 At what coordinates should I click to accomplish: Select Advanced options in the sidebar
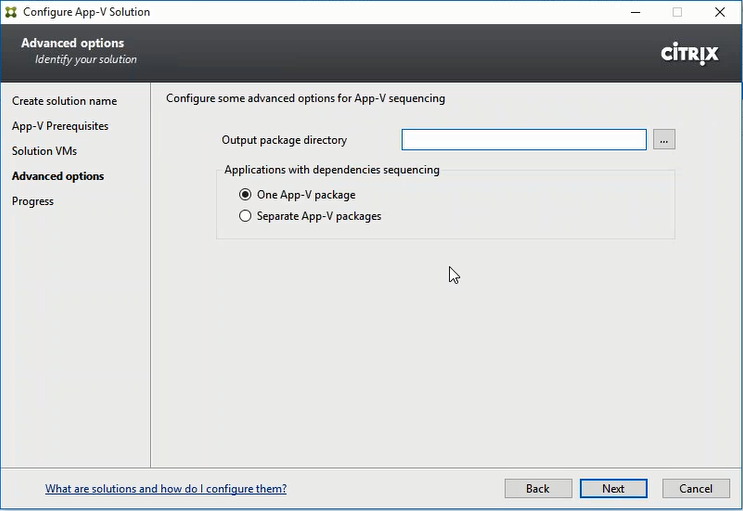point(58,176)
